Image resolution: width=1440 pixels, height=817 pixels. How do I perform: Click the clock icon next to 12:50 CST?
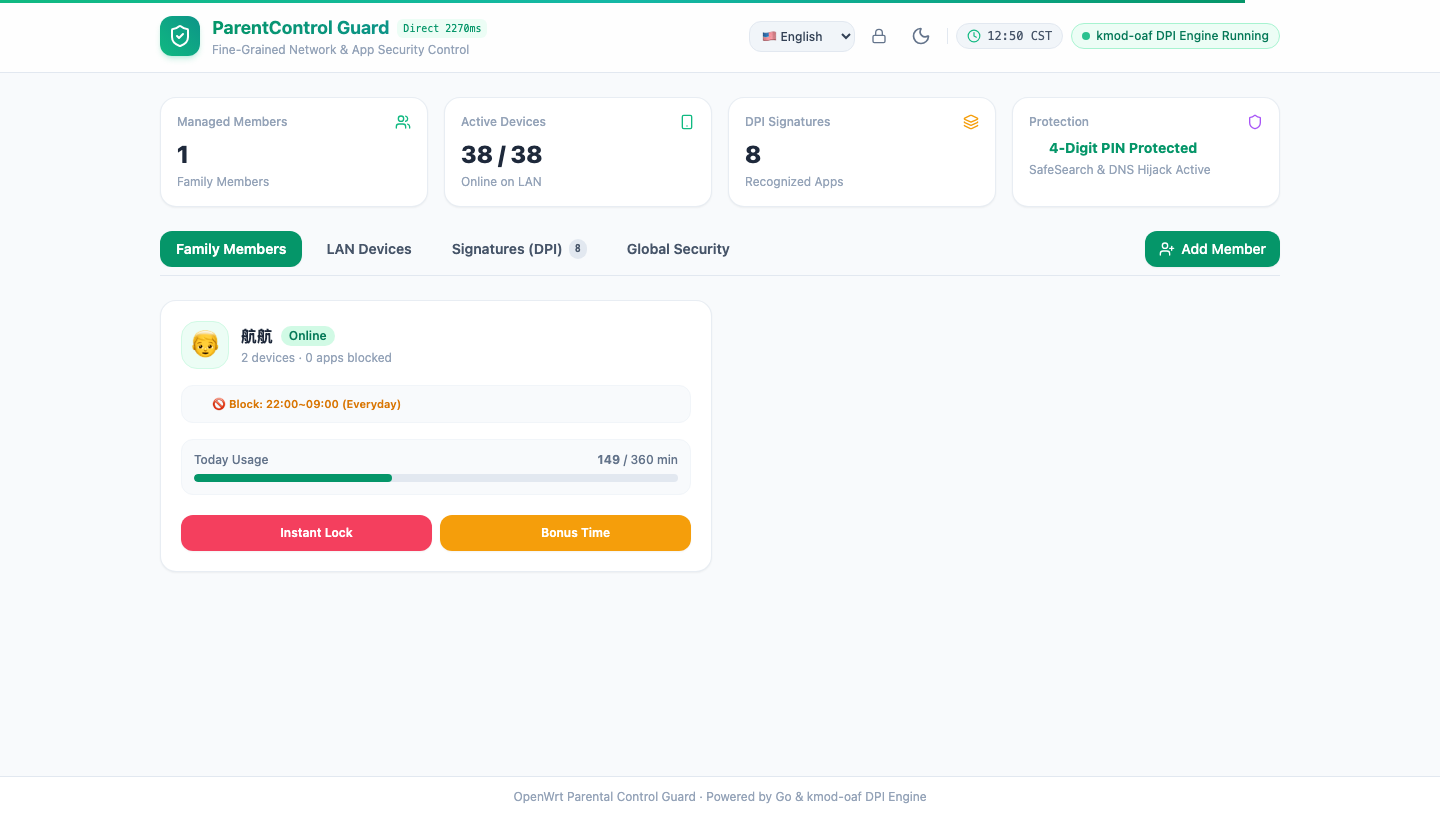click(974, 36)
